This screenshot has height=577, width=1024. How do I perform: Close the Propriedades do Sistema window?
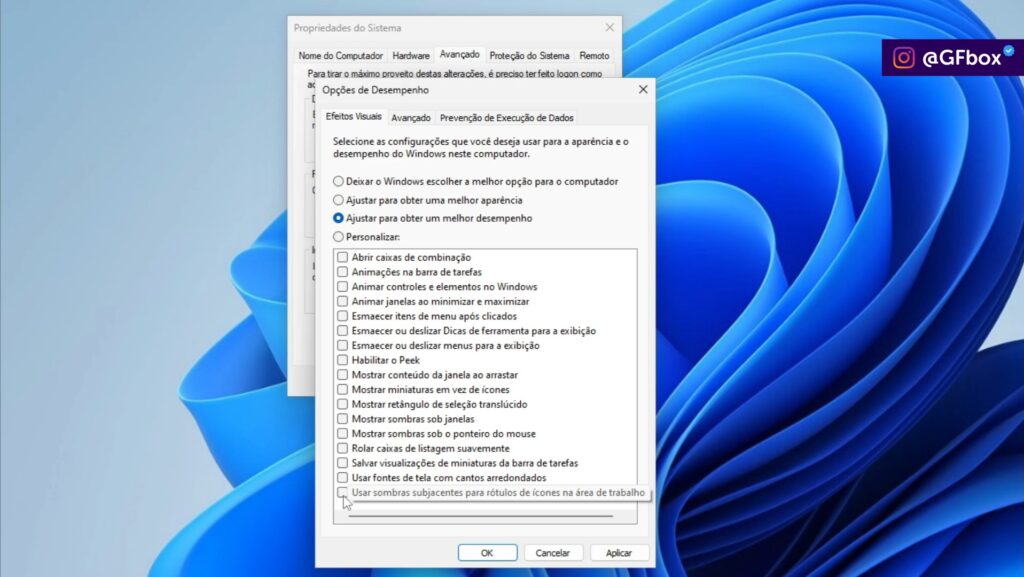click(x=609, y=27)
